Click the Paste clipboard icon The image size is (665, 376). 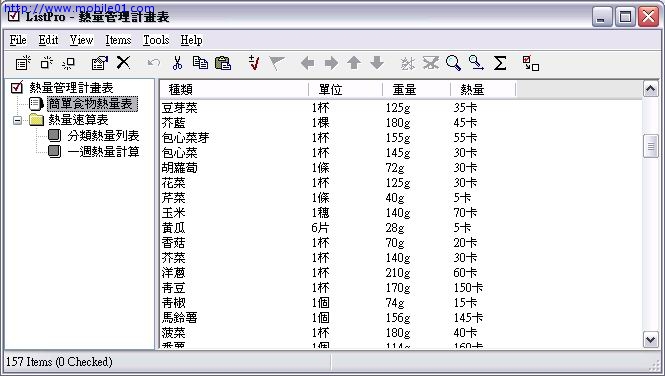coord(223,63)
